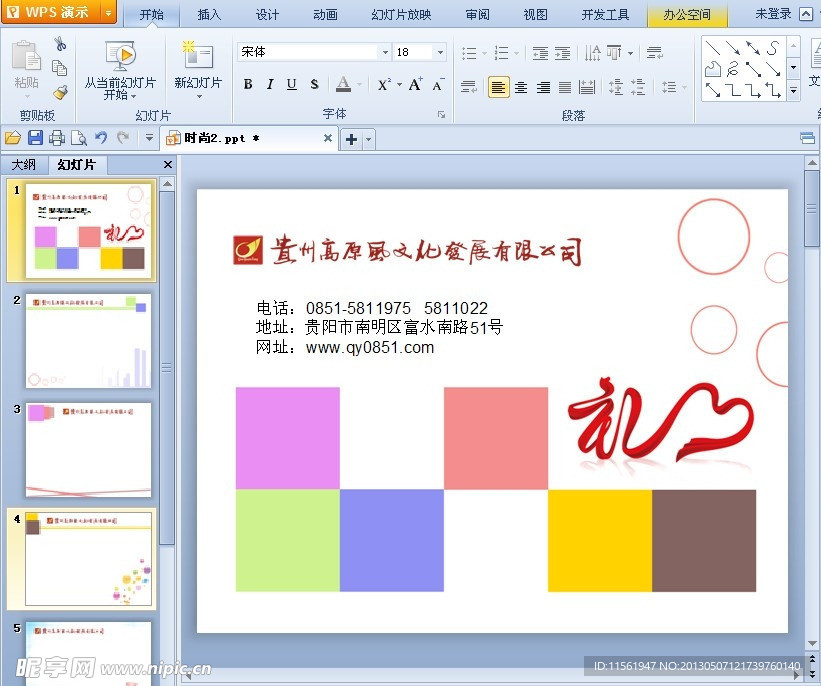Select slide 2 thumbnail
The width and height of the screenshot is (821, 686).
[88, 340]
